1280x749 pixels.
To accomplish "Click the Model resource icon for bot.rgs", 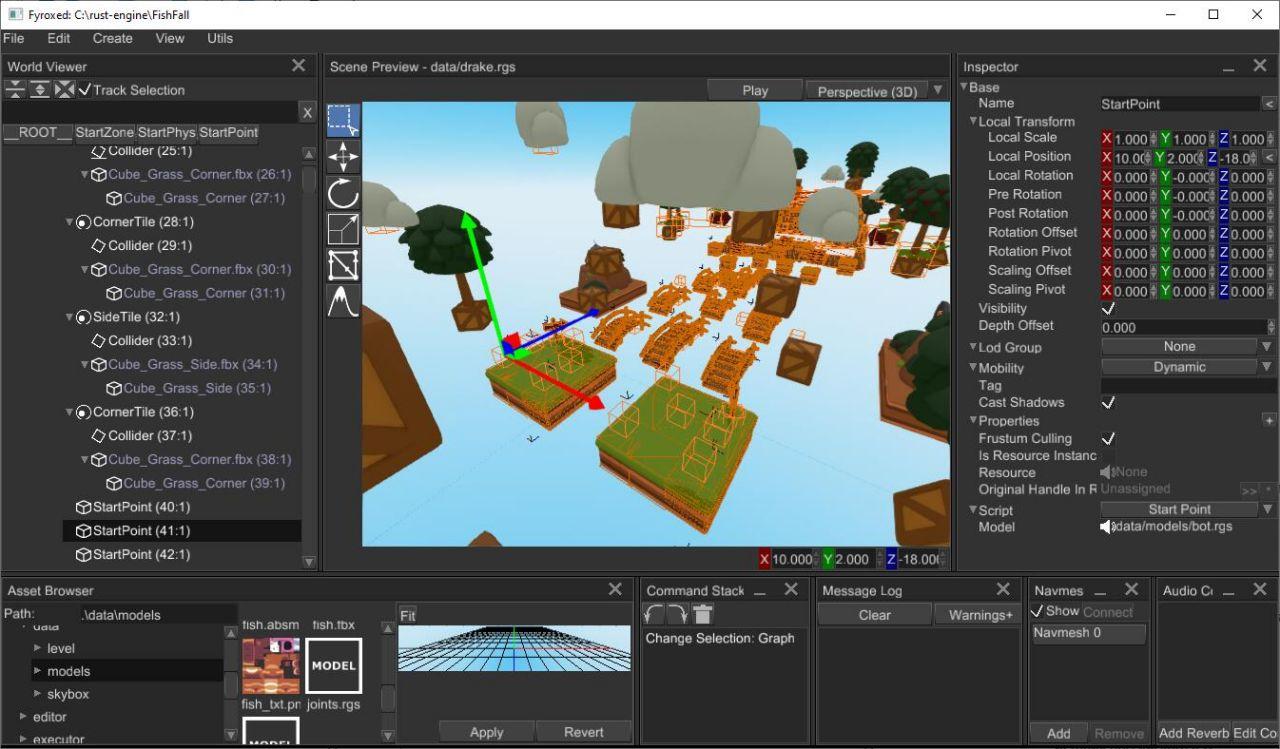I will pyautogui.click(x=1107, y=527).
